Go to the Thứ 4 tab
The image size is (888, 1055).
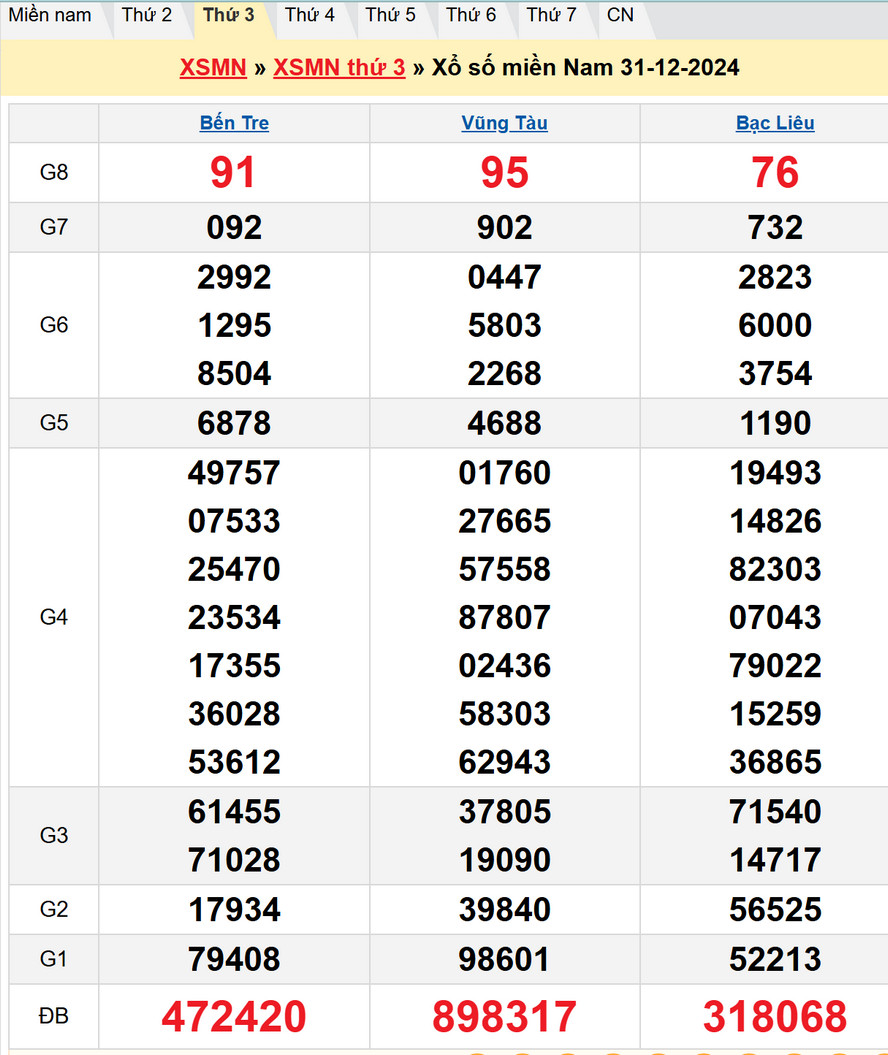pyautogui.click(x=309, y=15)
